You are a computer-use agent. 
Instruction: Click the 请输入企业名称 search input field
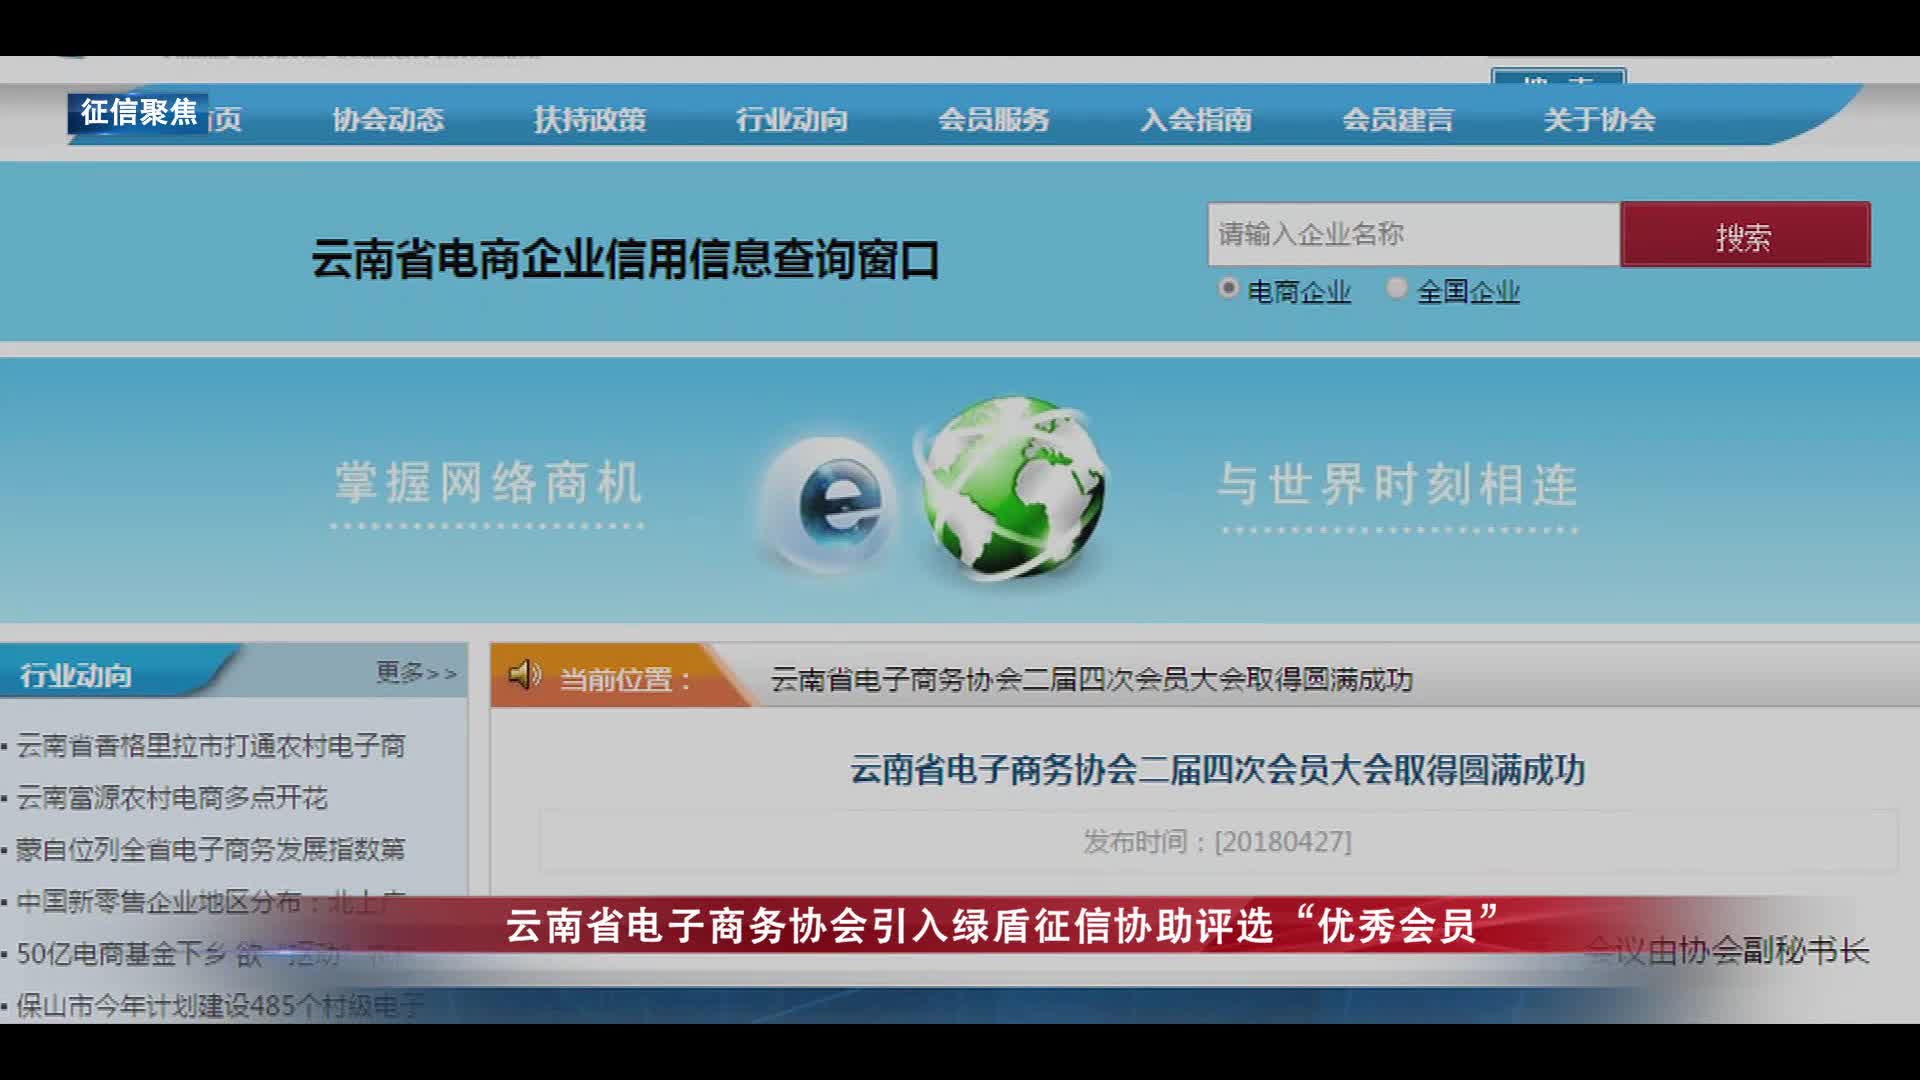(x=1410, y=233)
